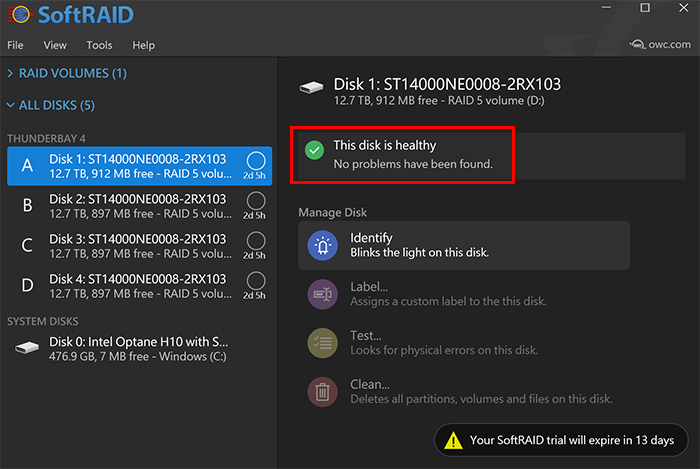Screen dimensions: 700x469
Task: Select Disk 3 in ThunderBay 4 list
Action: (x=140, y=246)
